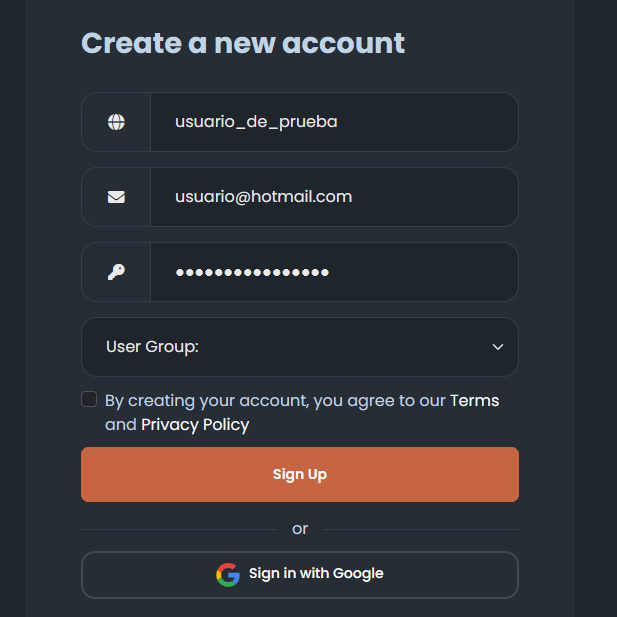Click the User Group chevron arrow
This screenshot has width=617, height=617.
[x=498, y=347]
